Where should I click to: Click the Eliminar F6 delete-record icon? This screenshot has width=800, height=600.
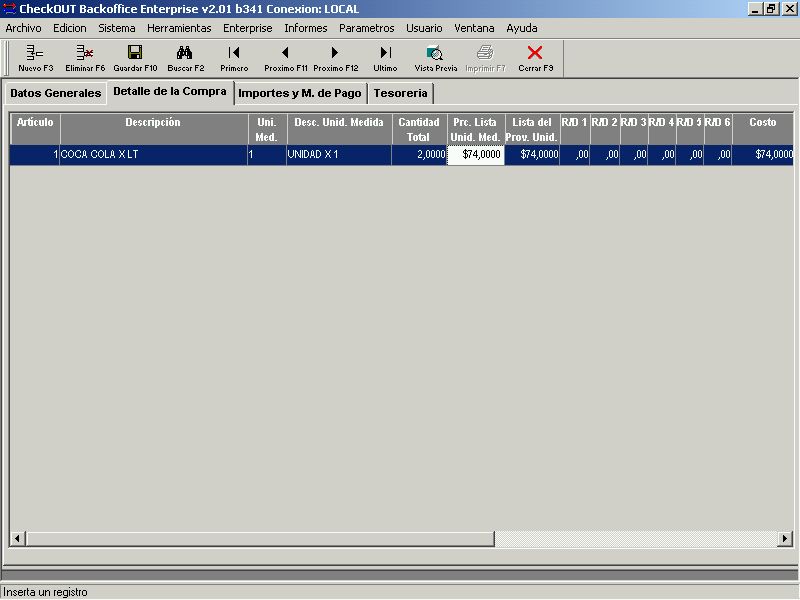[85, 59]
